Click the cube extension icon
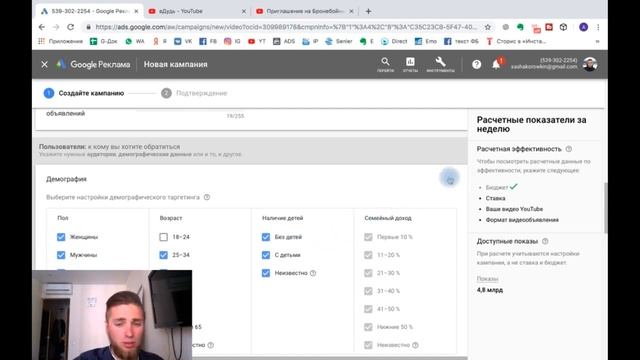Screen dimensions: 640x360 (563, 27)
